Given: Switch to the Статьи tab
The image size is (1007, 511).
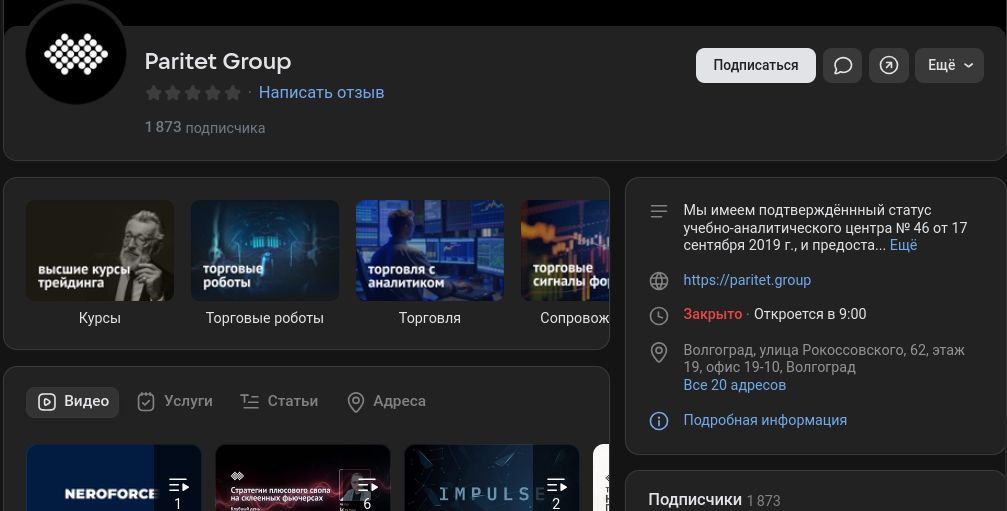Looking at the screenshot, I should (x=279, y=402).
